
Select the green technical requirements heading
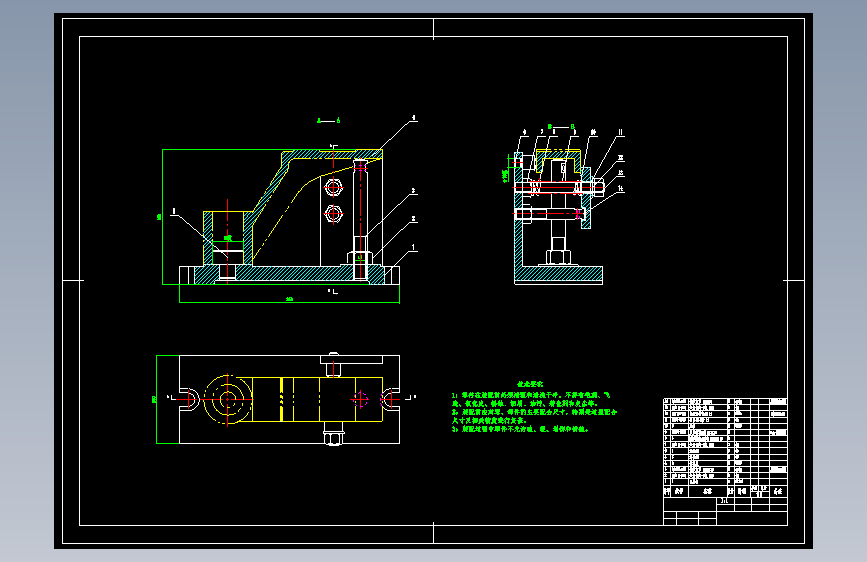[530, 384]
